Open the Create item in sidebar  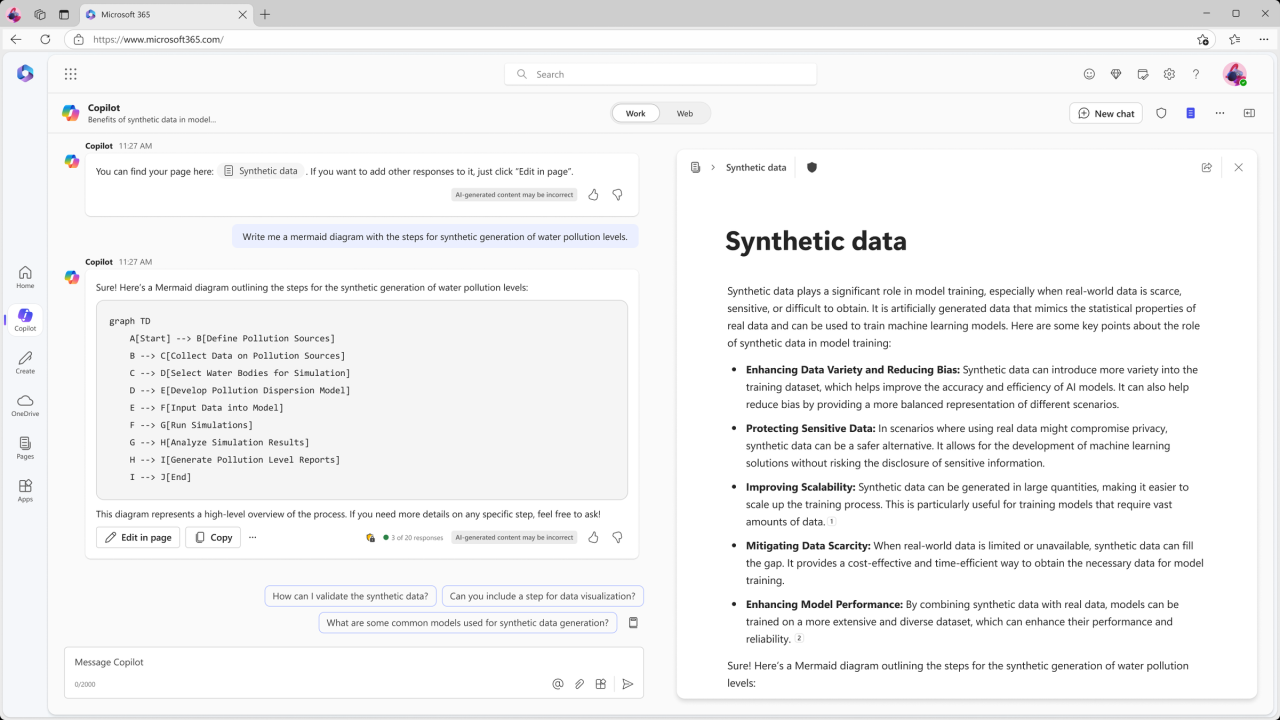click(x=25, y=362)
